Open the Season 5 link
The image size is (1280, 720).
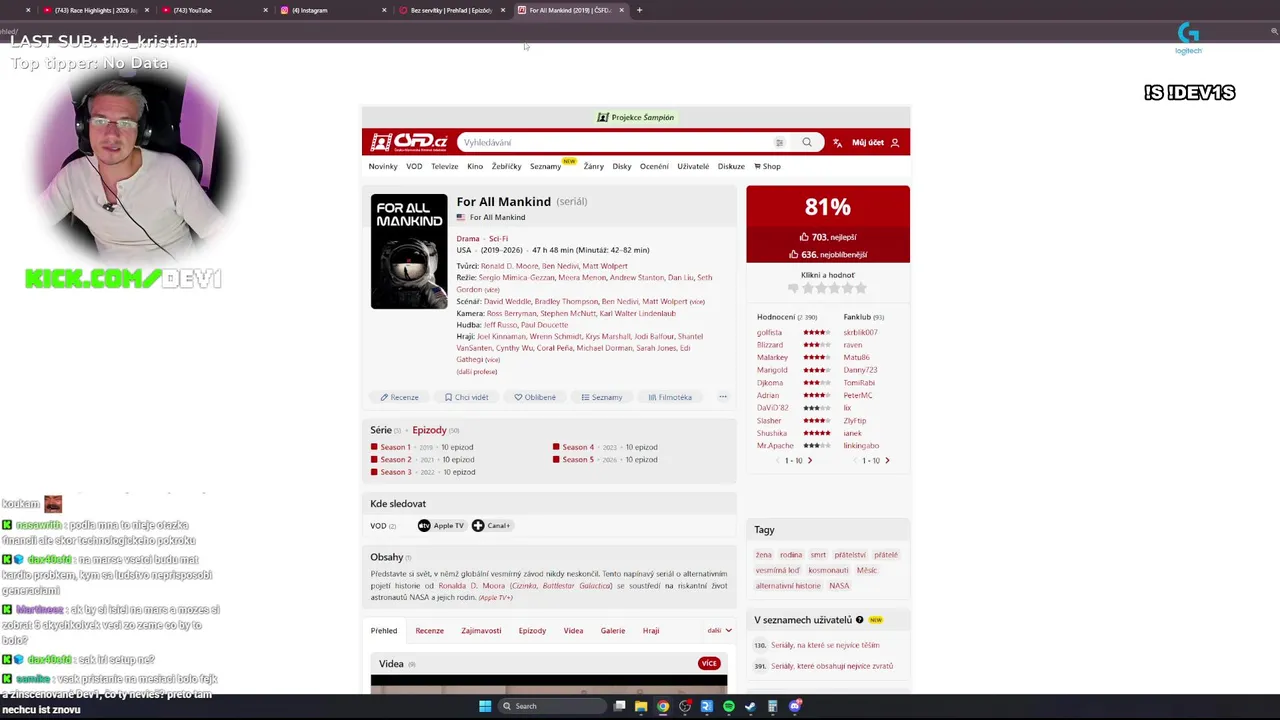pyautogui.click(x=578, y=460)
